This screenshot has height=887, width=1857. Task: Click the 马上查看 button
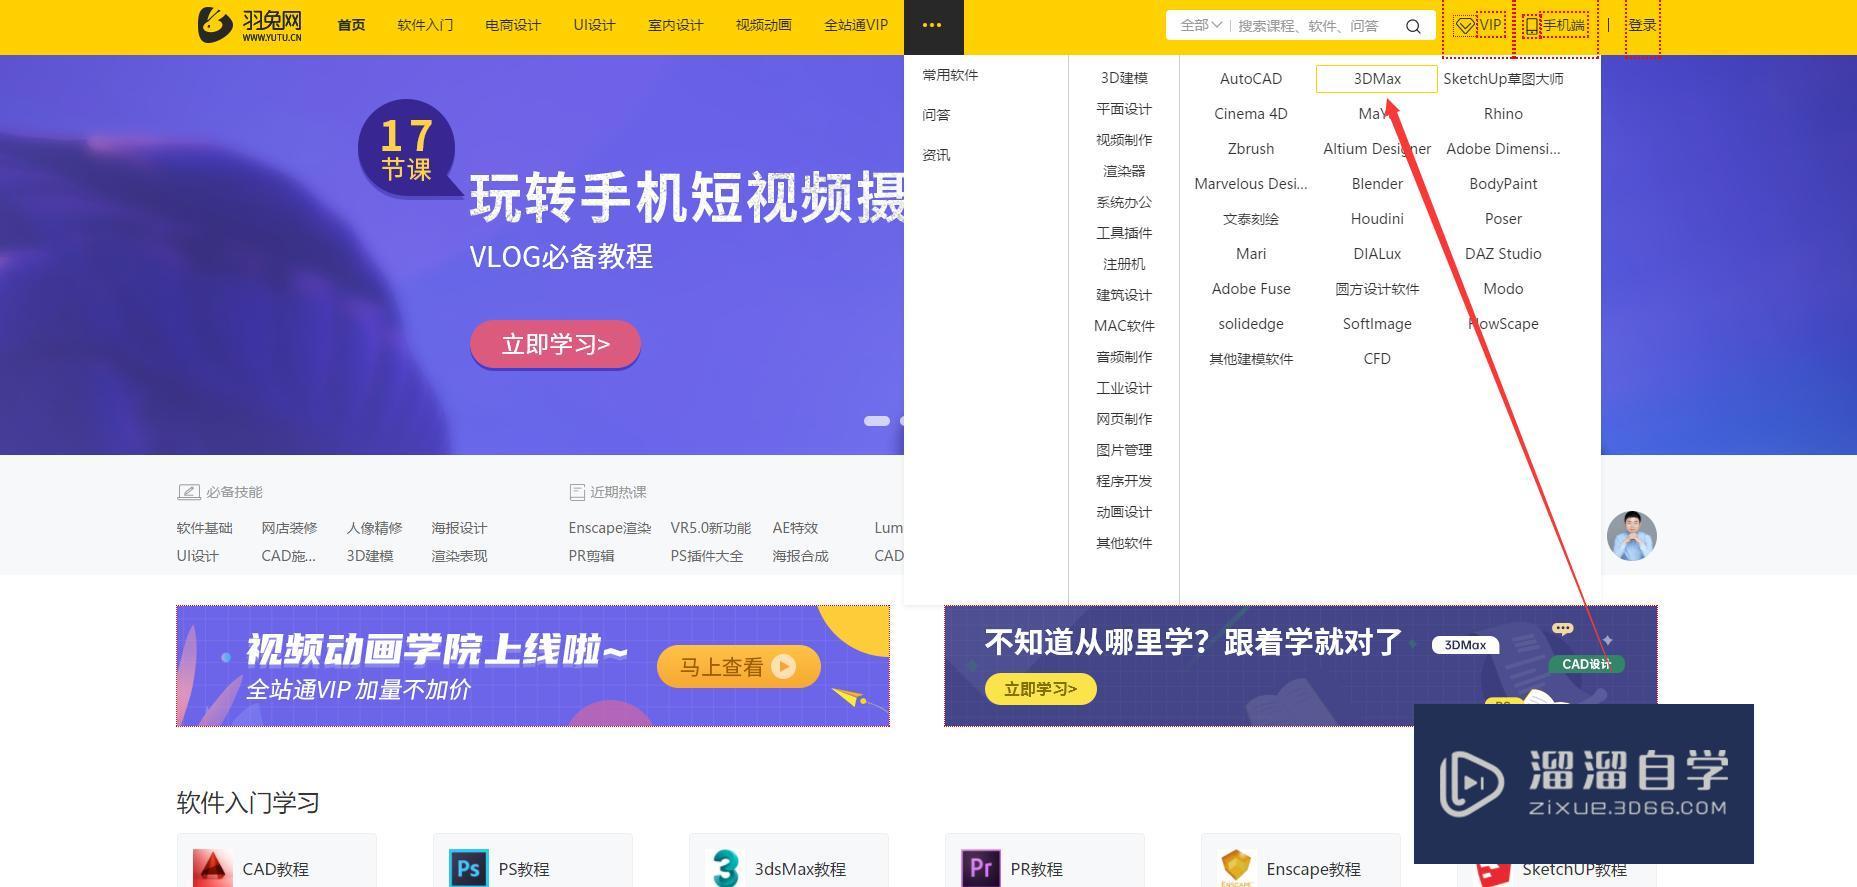(739, 667)
